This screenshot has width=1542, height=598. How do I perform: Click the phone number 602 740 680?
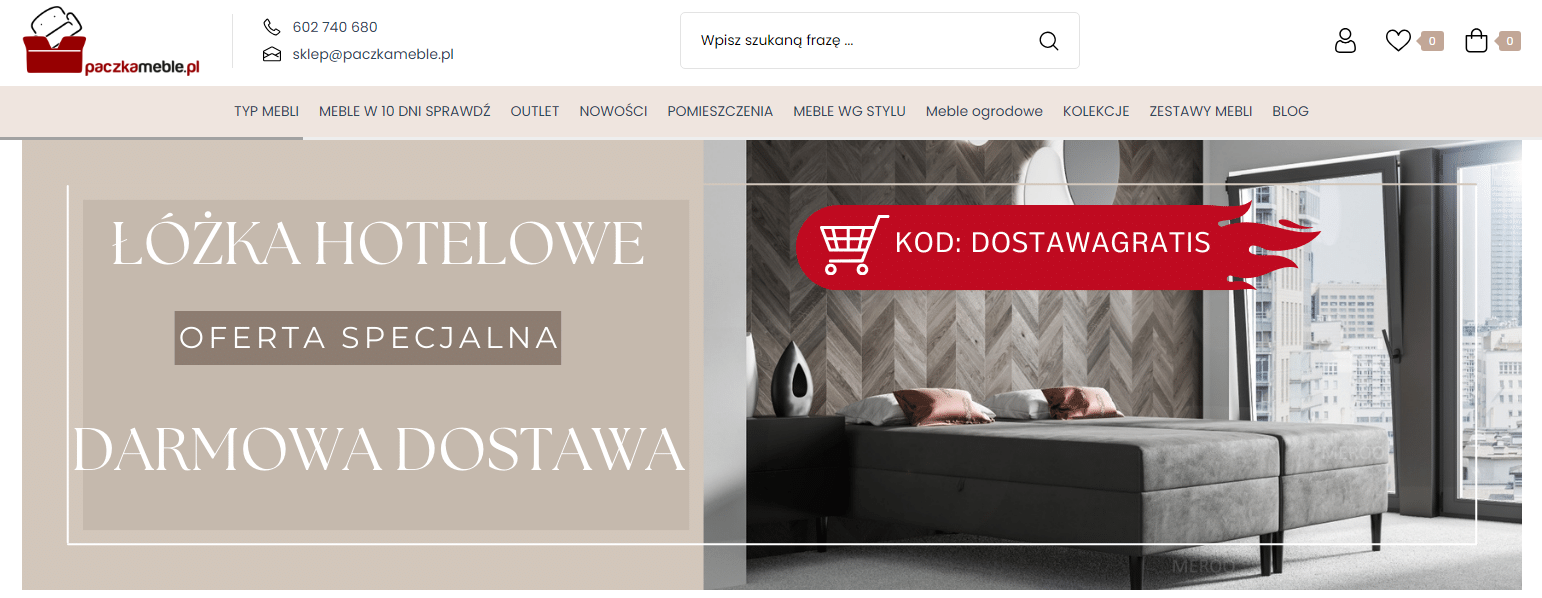pyautogui.click(x=335, y=27)
